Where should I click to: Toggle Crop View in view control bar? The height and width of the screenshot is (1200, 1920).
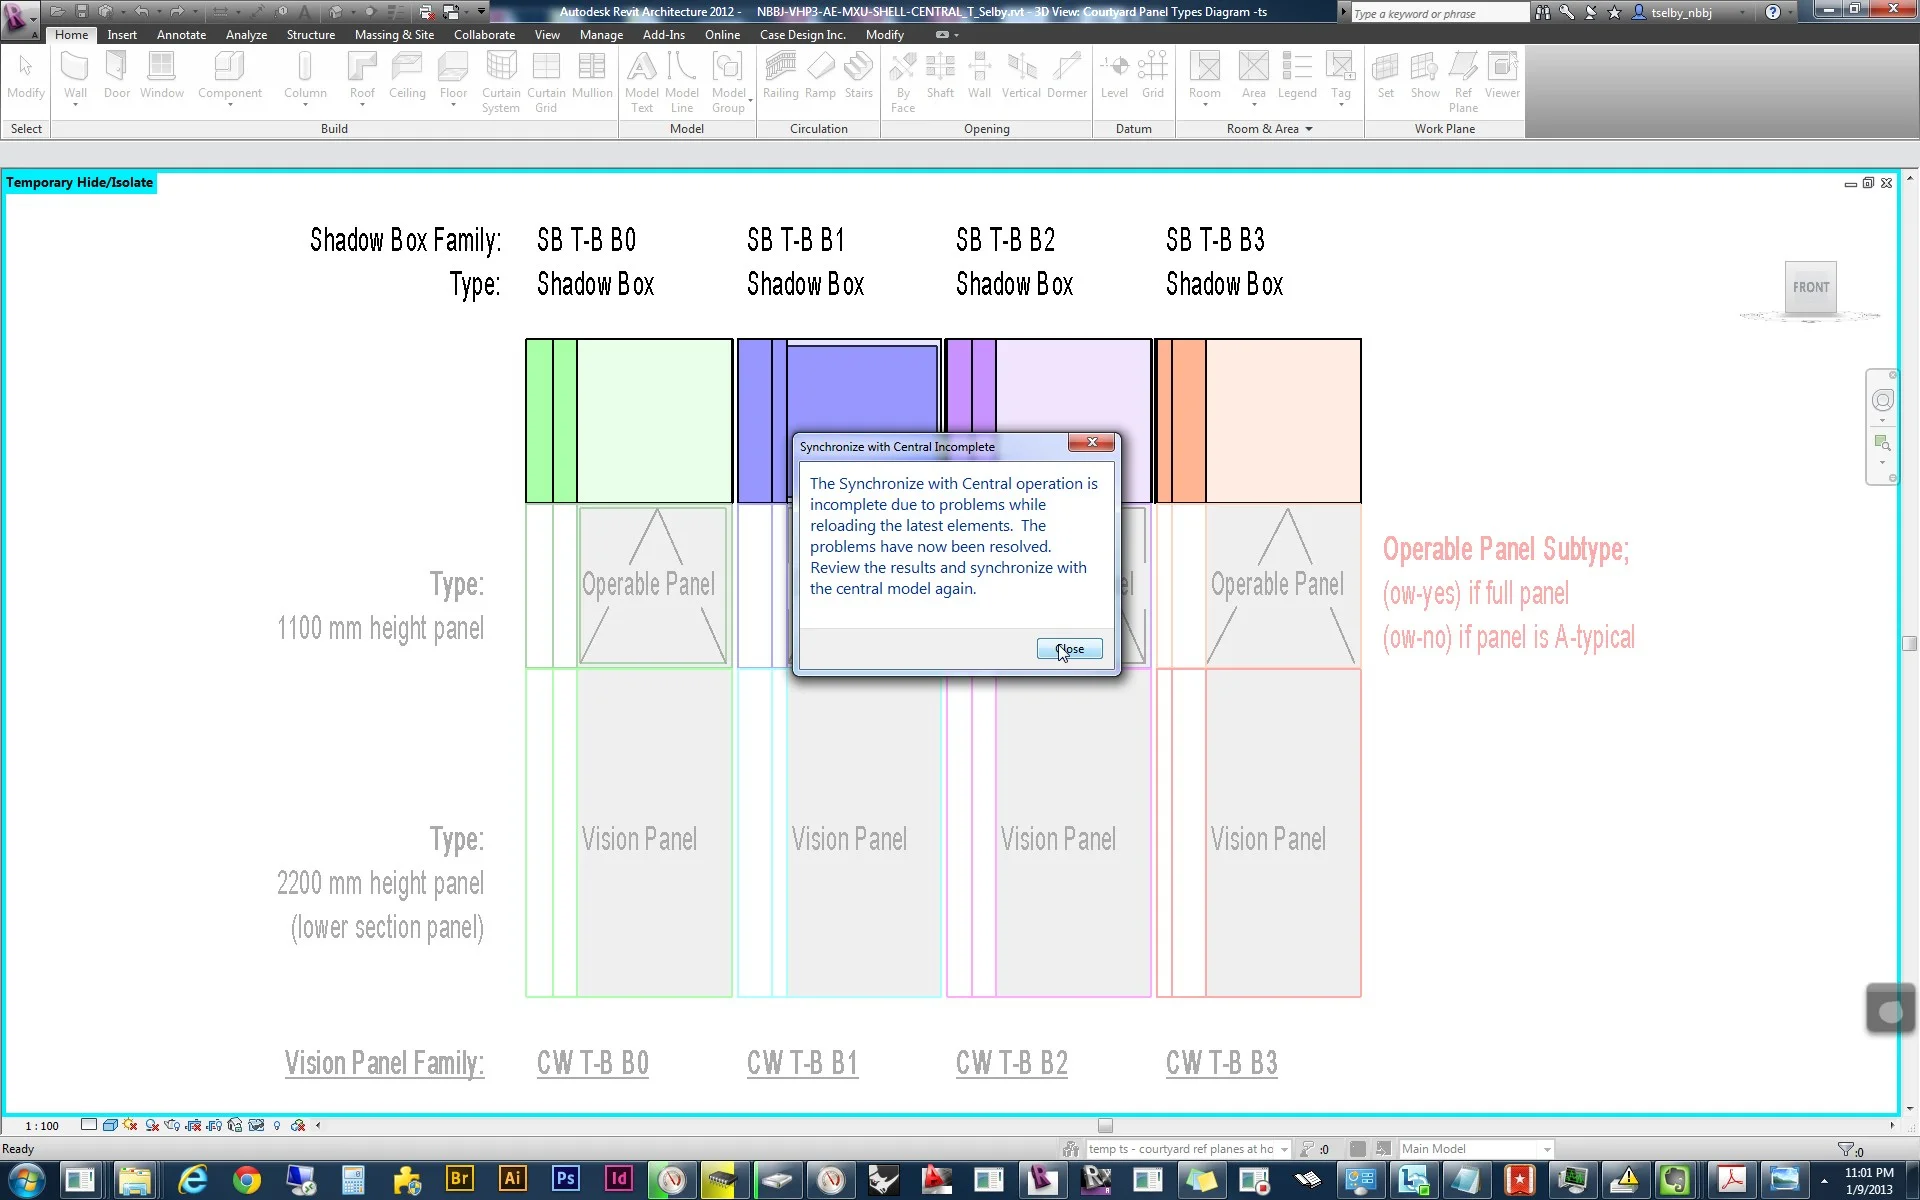click(x=193, y=1125)
